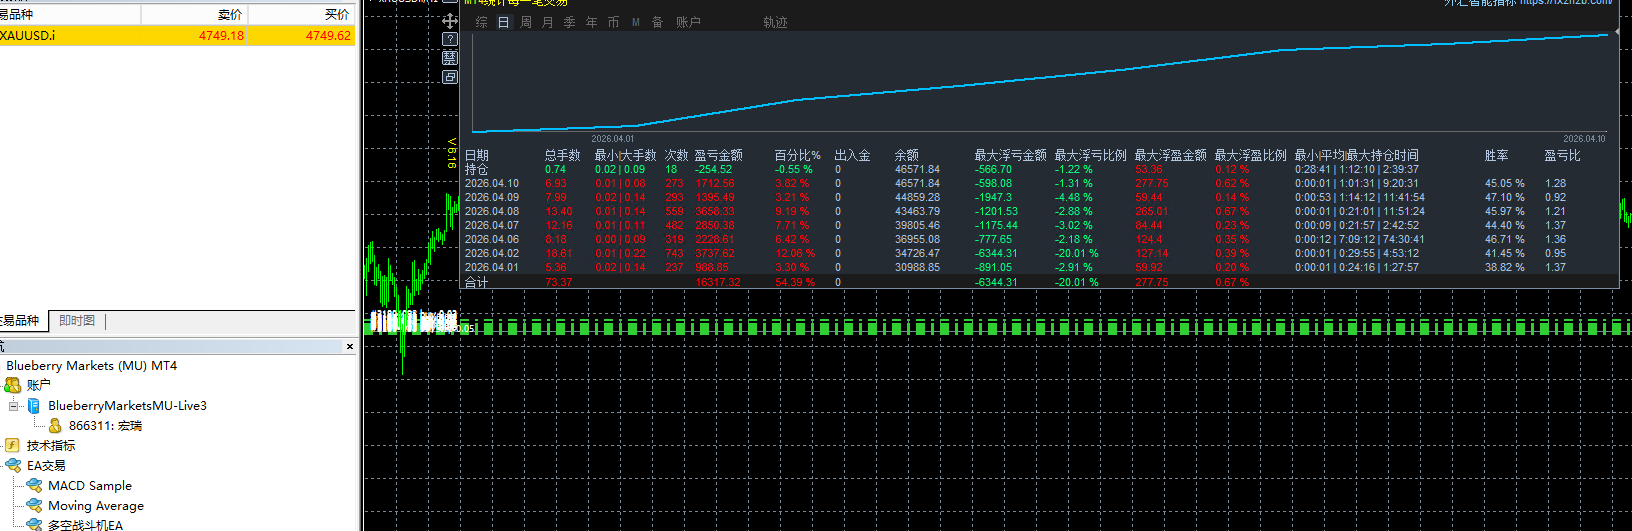The height and width of the screenshot is (531, 1632).
Task: Toggle the 月 monthly statistics view
Action: tap(548, 22)
